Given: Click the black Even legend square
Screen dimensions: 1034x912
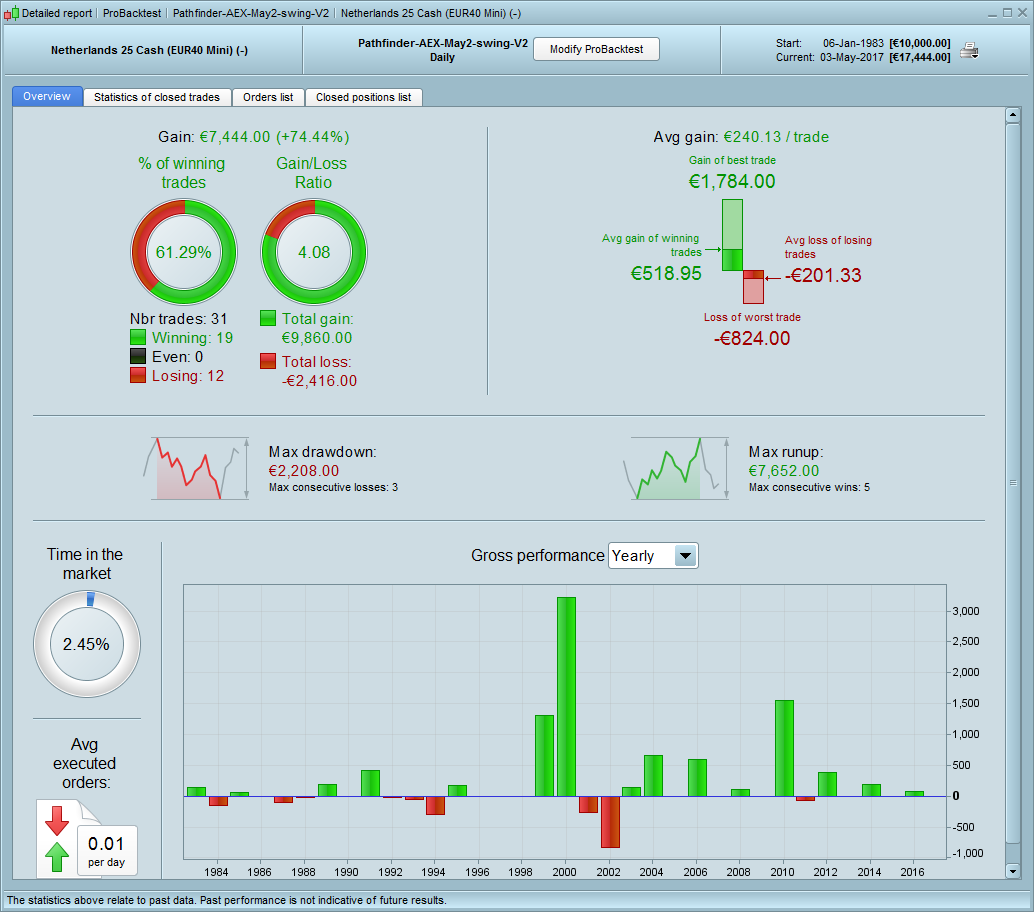Looking at the screenshot, I should coord(138,357).
